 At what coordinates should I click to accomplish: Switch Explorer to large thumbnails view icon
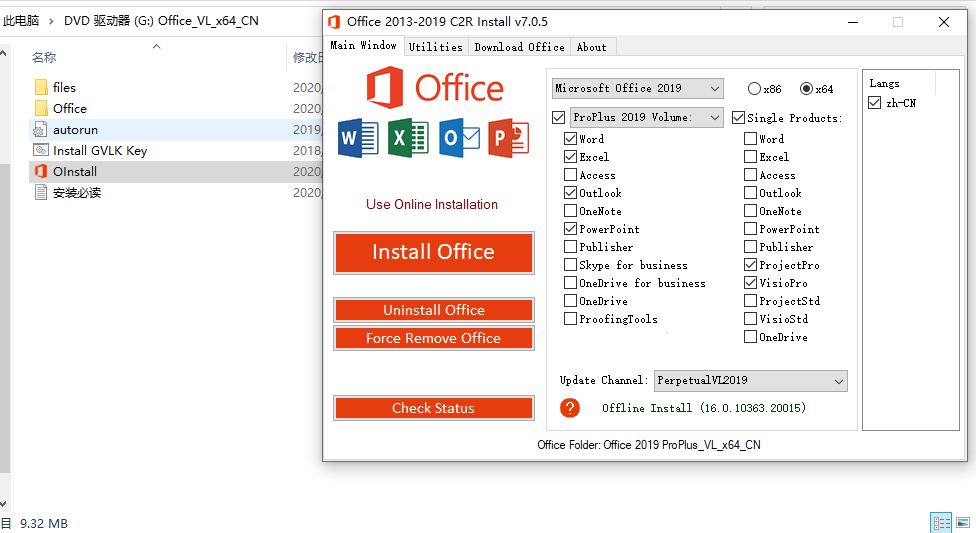pos(963,522)
